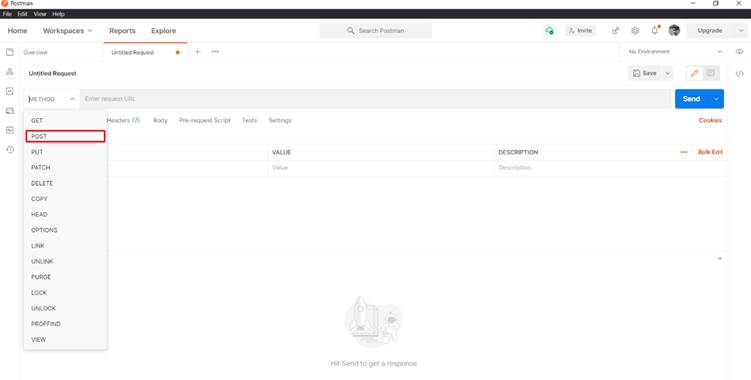The image size is (751, 380).
Task: Select PURGE from the method list
Action: (65, 277)
